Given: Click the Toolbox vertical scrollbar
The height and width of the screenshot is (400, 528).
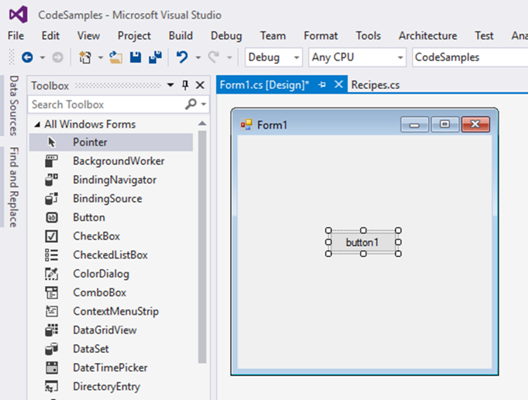Looking at the screenshot, I should tap(202, 247).
